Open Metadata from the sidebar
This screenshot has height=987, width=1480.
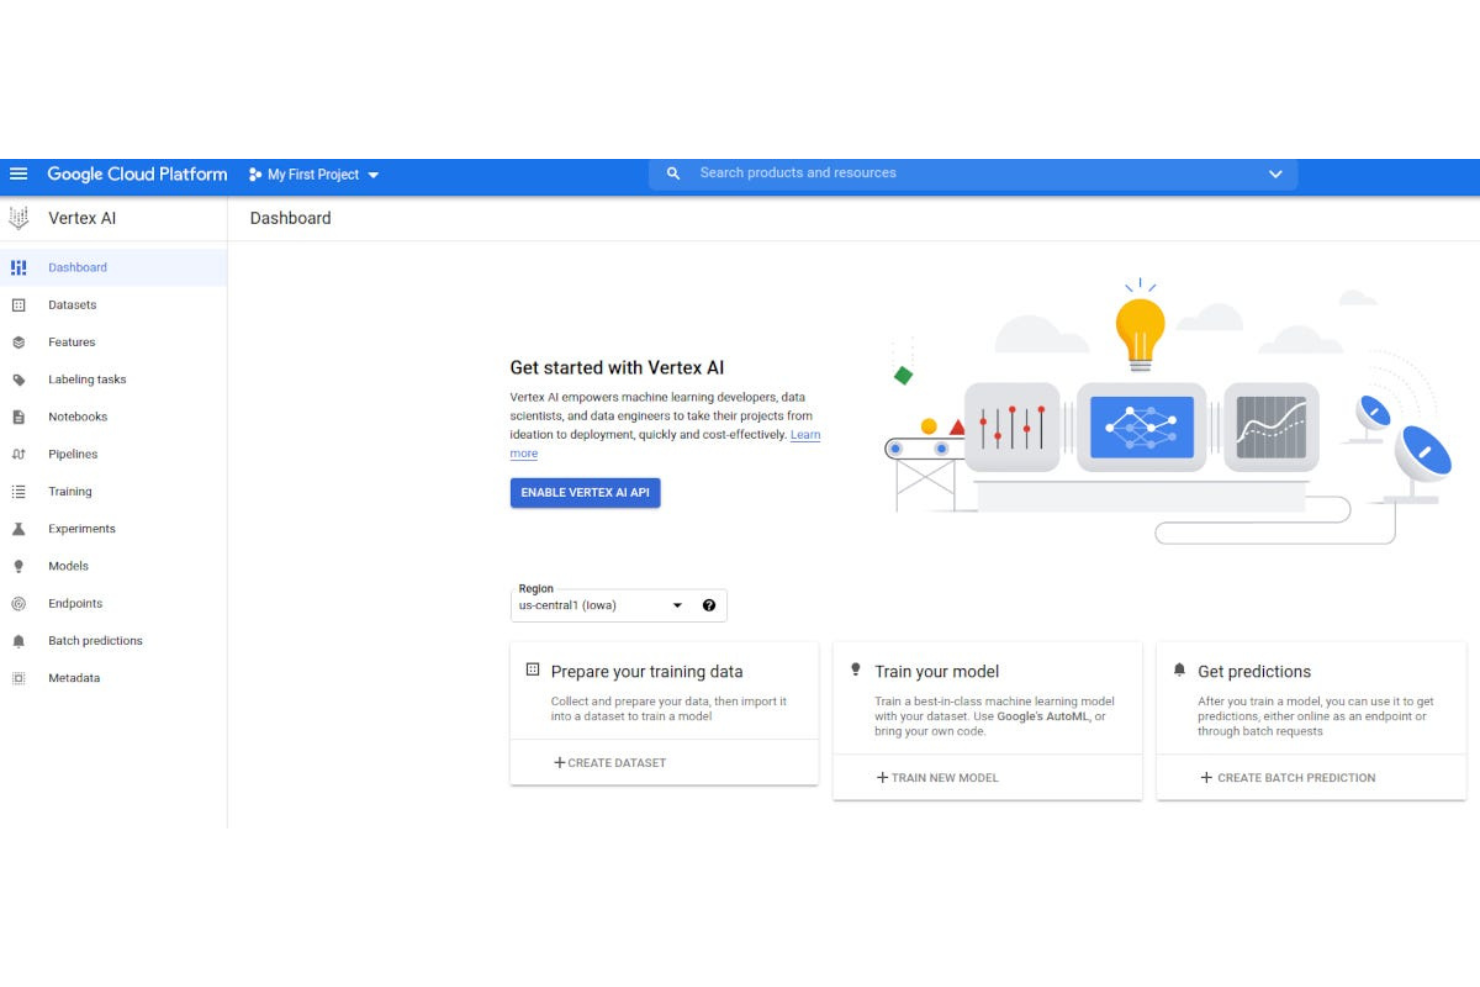point(113,678)
